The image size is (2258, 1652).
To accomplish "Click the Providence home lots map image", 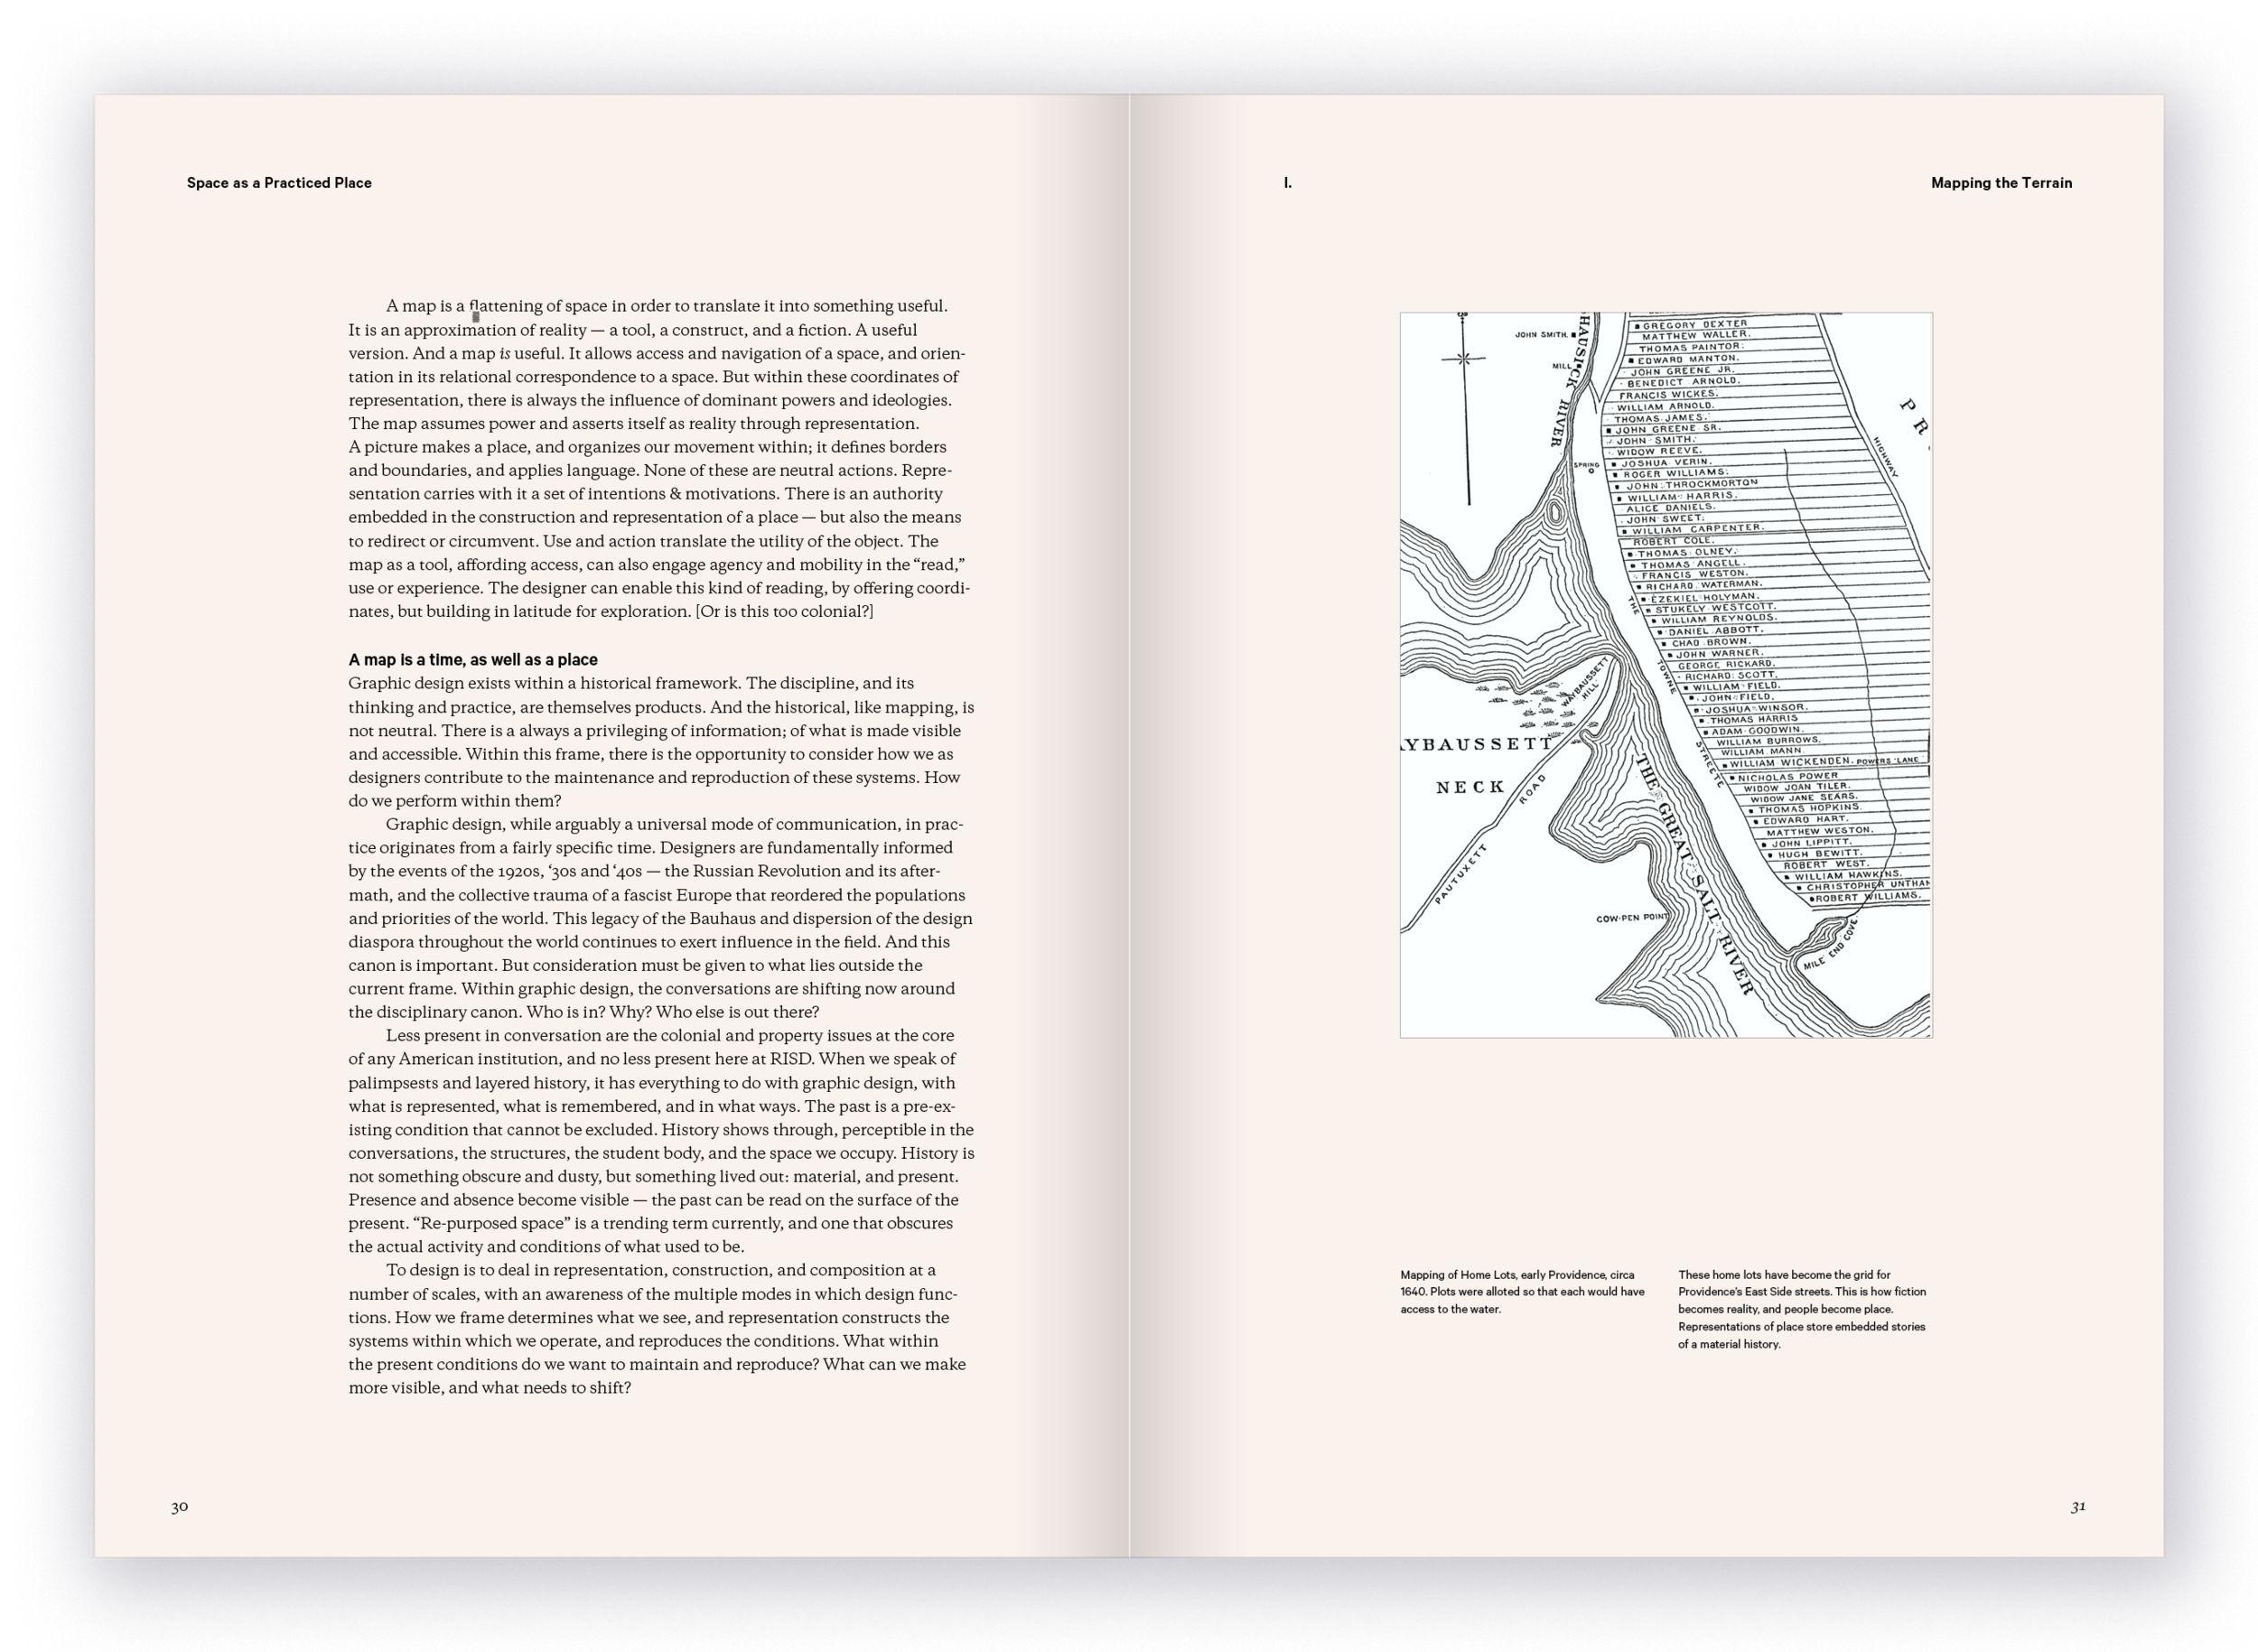I will [x=1665, y=675].
